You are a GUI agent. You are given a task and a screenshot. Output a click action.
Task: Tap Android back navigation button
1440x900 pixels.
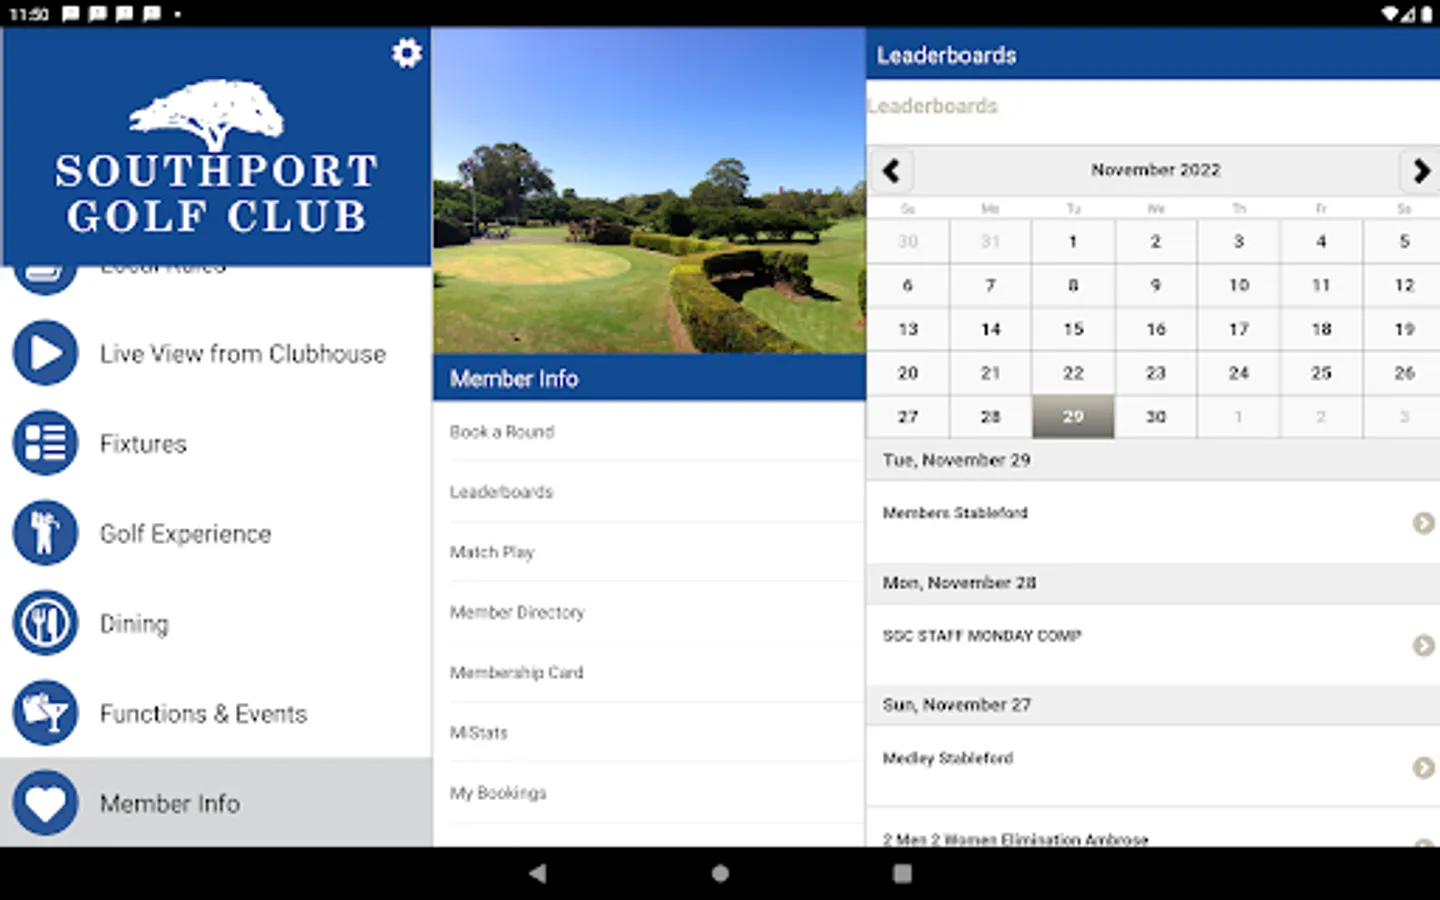point(538,873)
